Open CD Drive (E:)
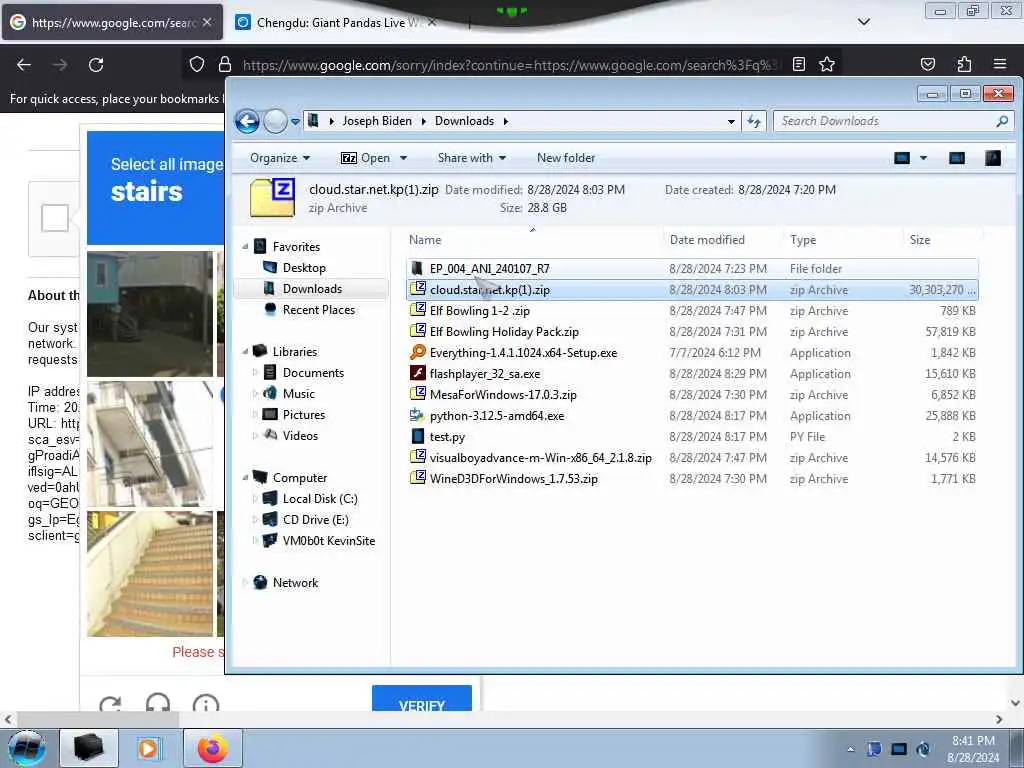Screen dimensions: 1024x768 [315, 520]
